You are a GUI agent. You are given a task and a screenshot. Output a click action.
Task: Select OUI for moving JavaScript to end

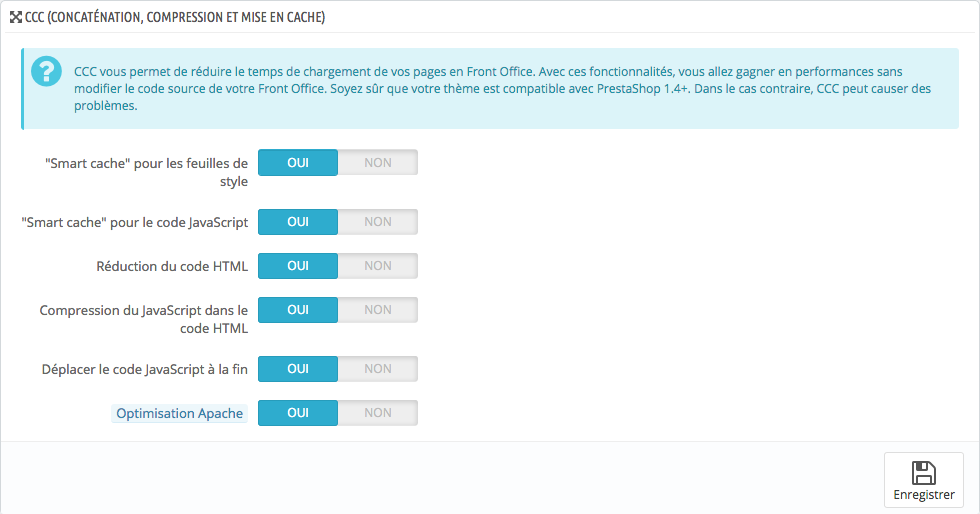coord(298,369)
